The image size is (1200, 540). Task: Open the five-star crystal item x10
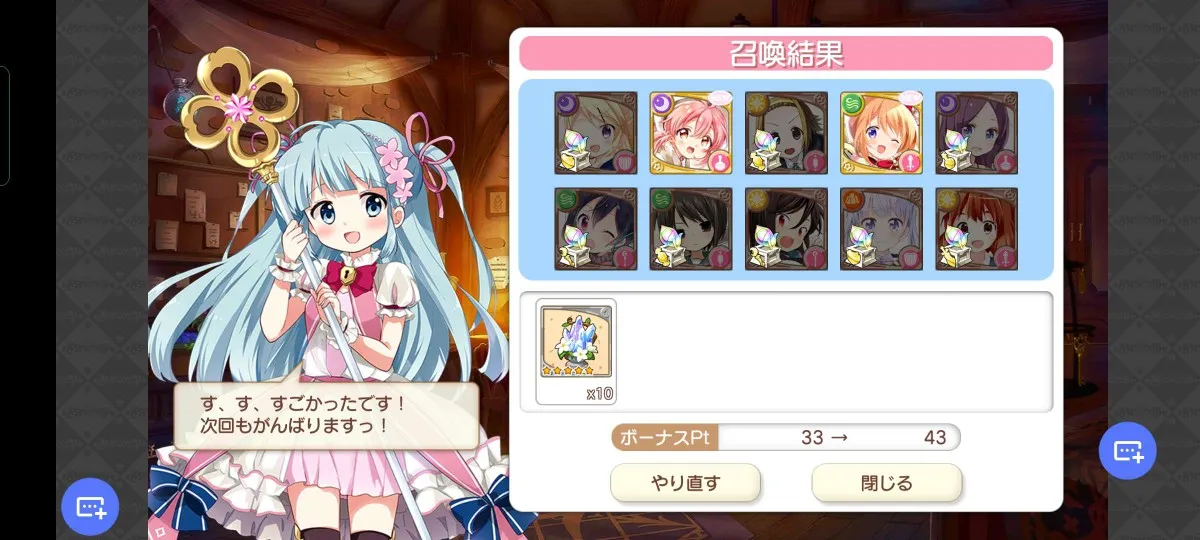[576, 352]
